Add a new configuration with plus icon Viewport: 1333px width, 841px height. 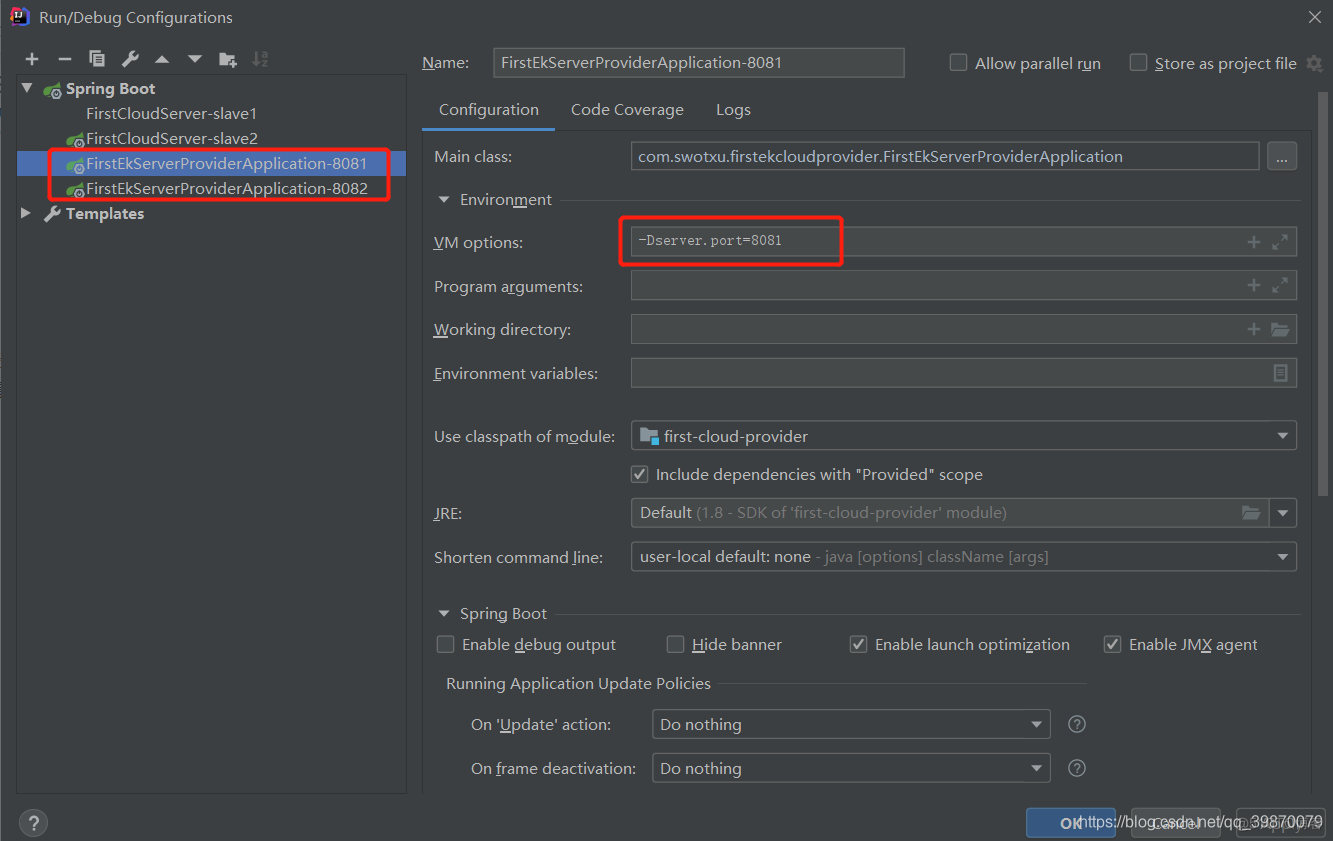[32, 59]
